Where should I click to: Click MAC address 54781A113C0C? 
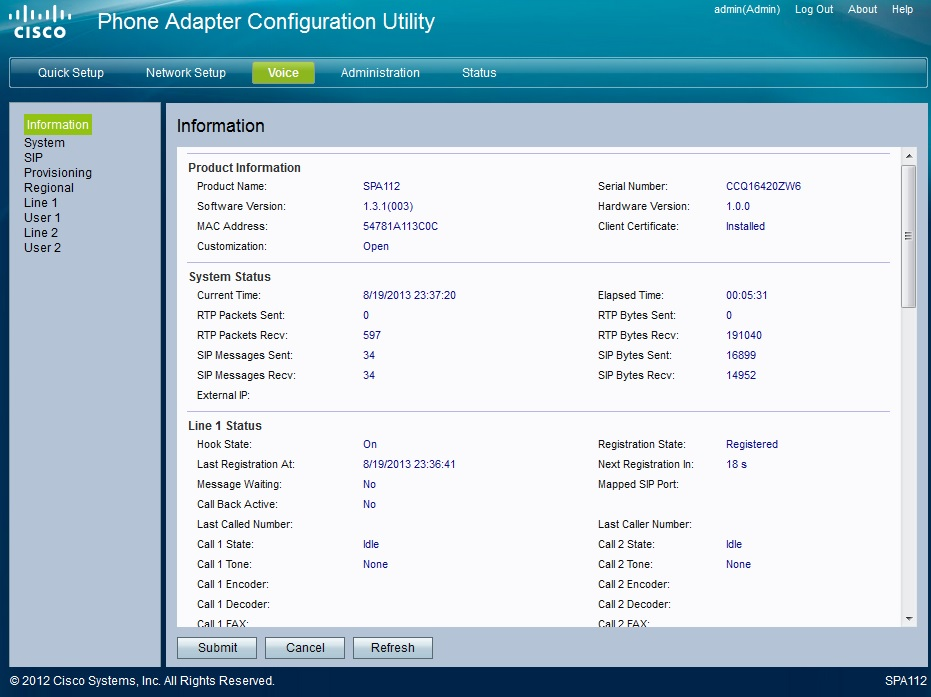400,226
